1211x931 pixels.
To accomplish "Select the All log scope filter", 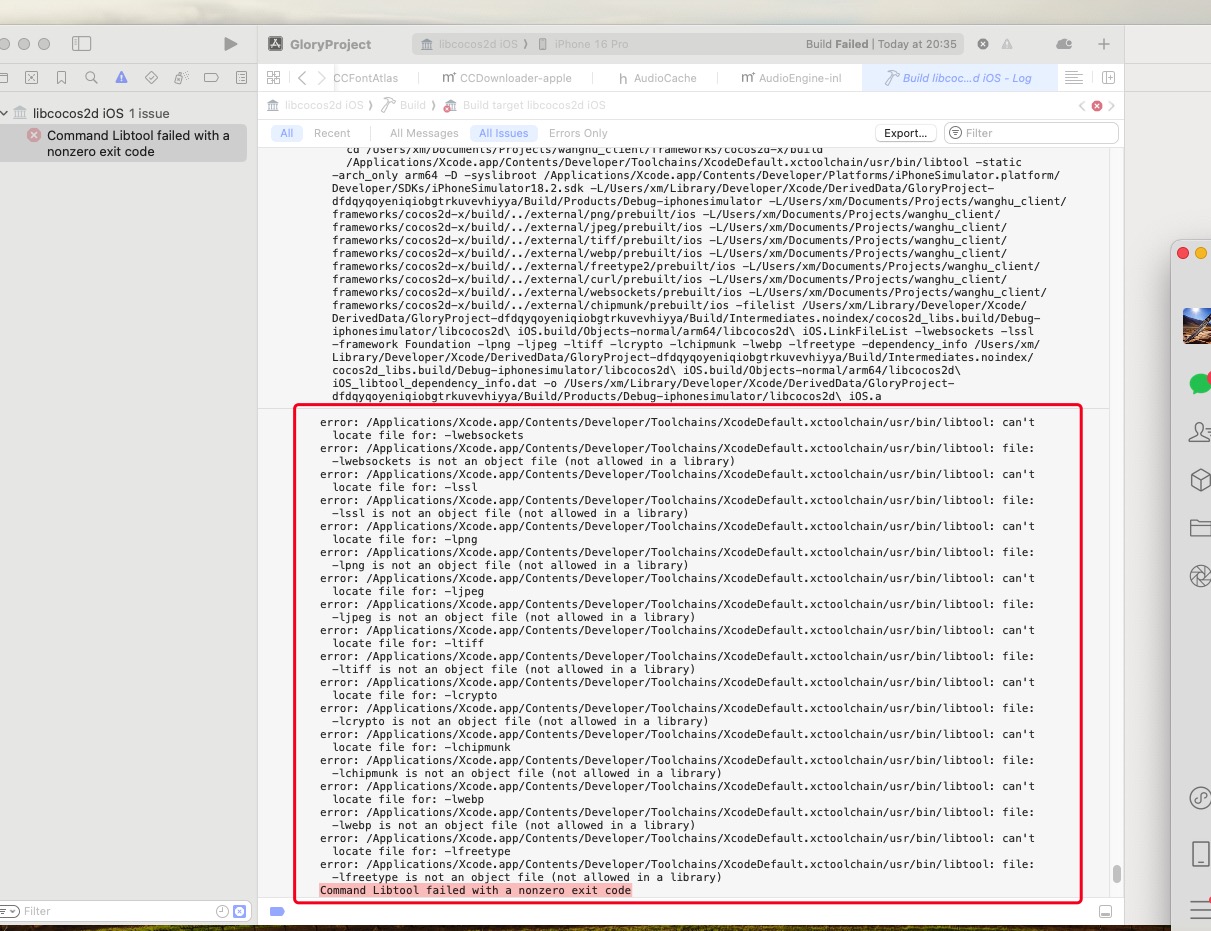I will coord(287,133).
